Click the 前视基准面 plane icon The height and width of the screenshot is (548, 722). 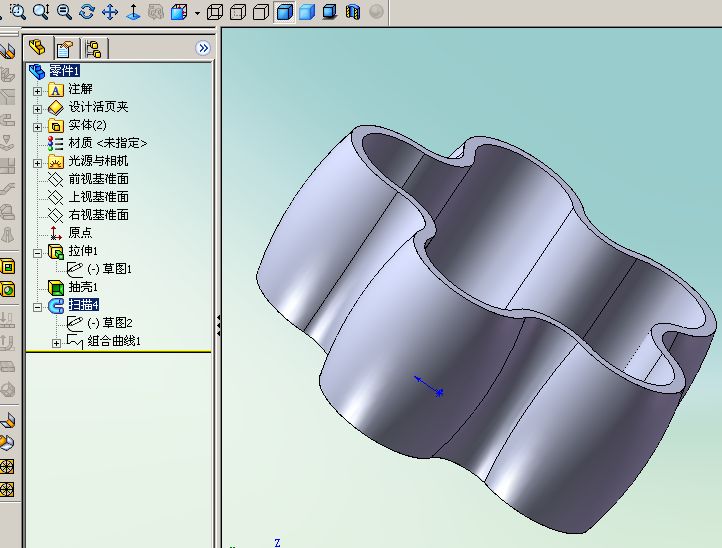tap(56, 179)
